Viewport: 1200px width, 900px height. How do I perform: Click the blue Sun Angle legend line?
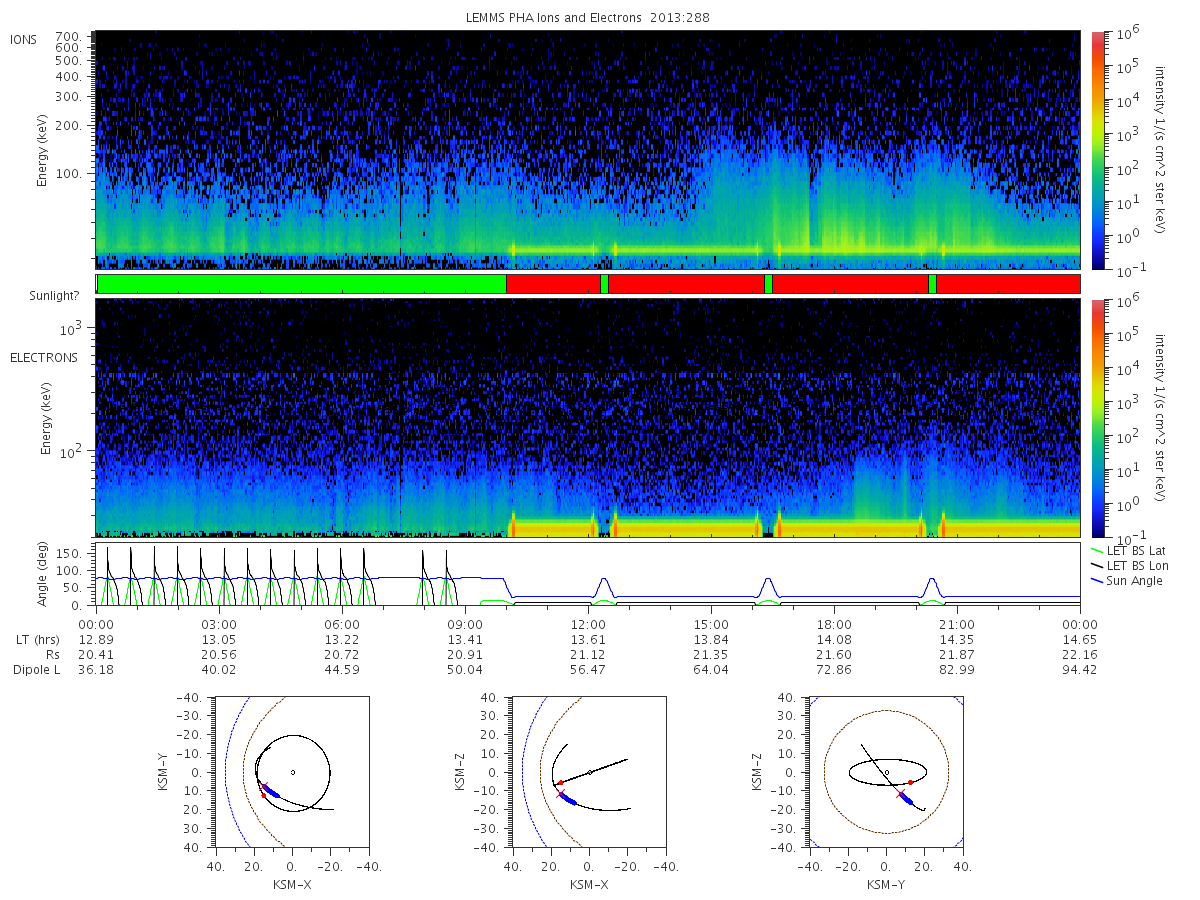(1096, 581)
